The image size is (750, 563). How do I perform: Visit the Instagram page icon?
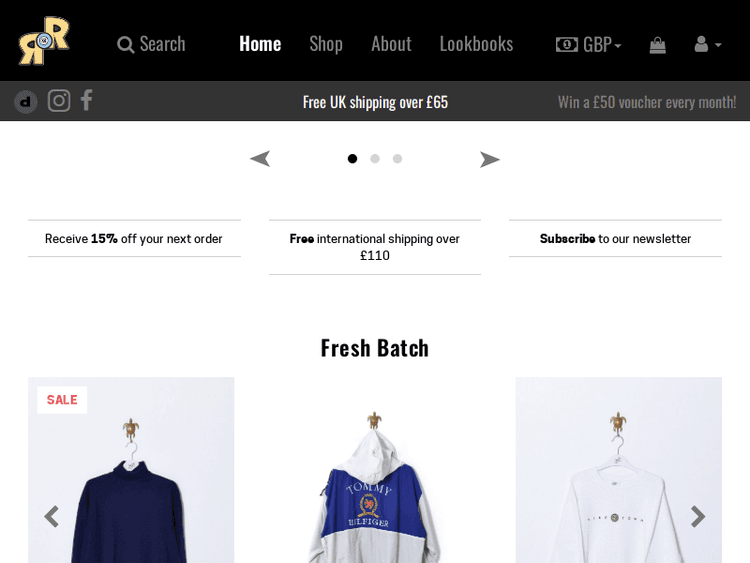[59, 101]
